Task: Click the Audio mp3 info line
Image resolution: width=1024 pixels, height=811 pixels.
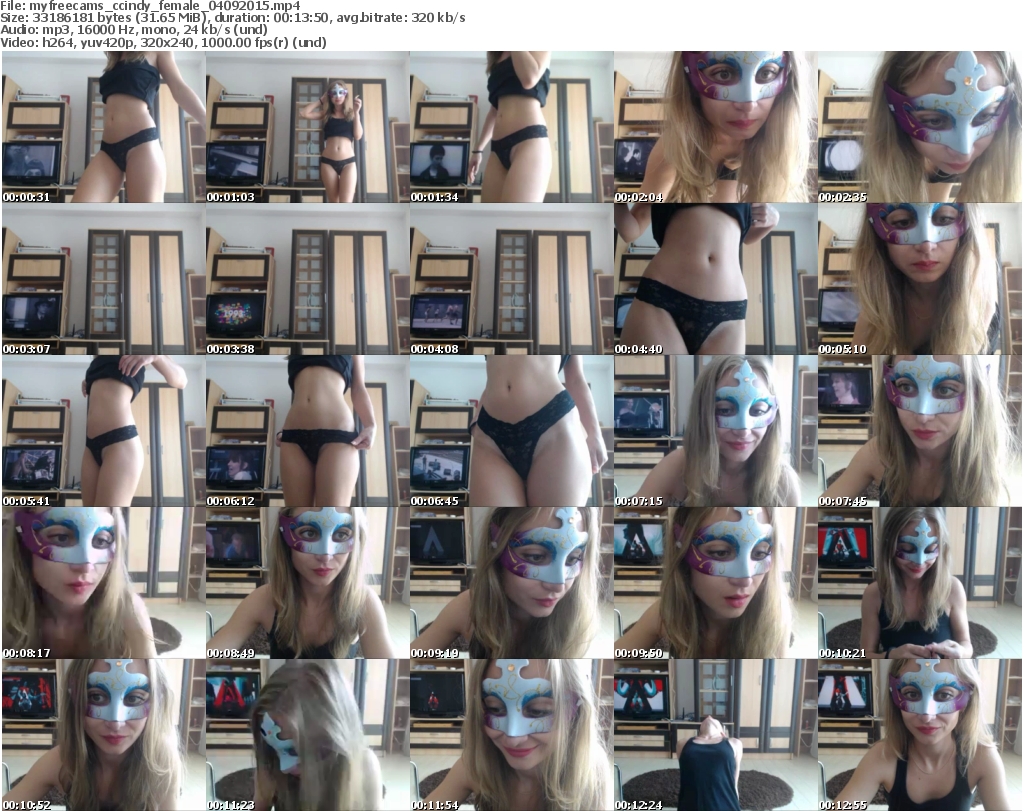Action: (134, 30)
